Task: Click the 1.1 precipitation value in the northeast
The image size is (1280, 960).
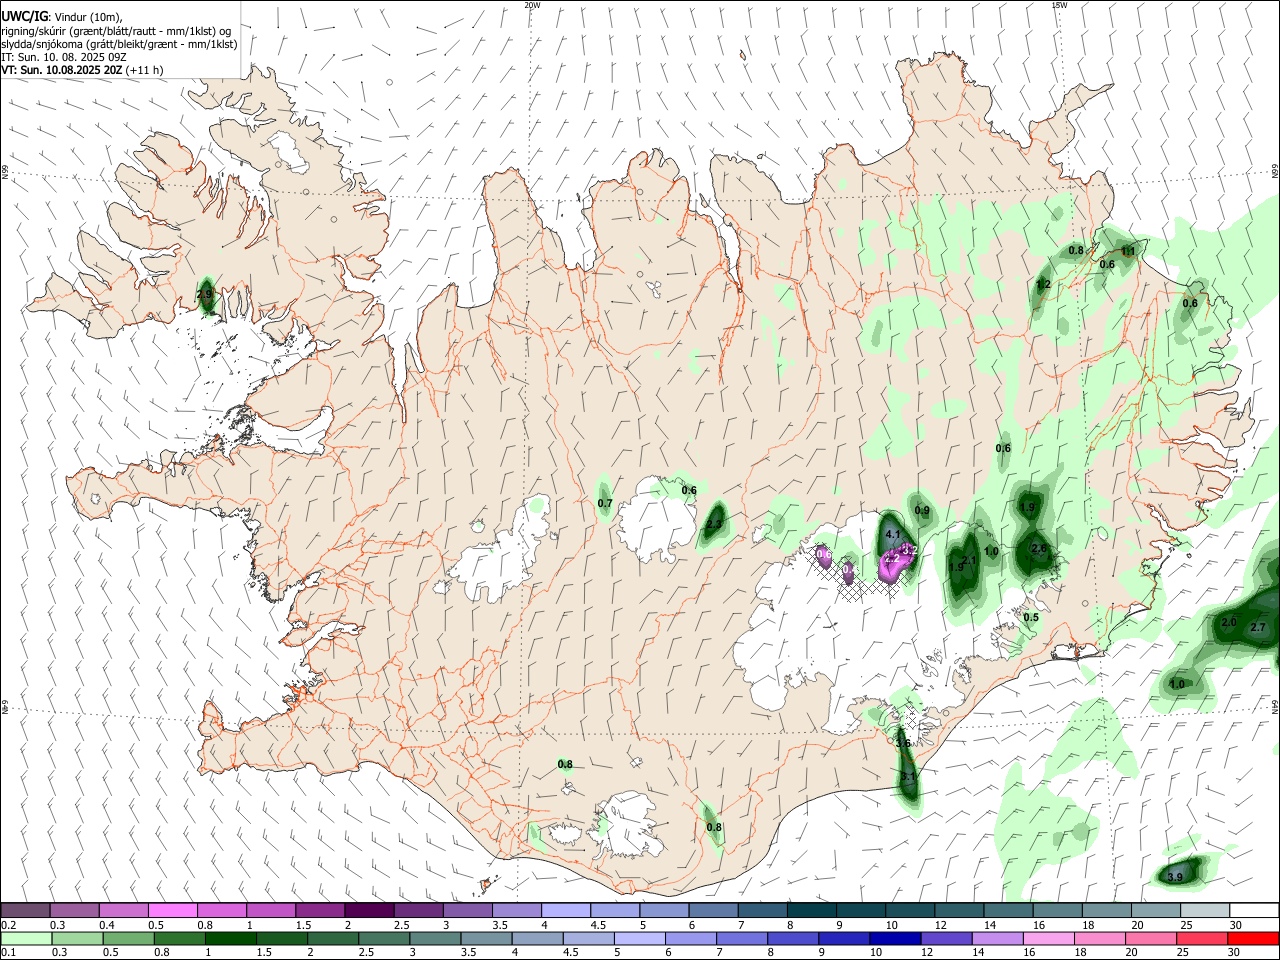Action: [1128, 251]
